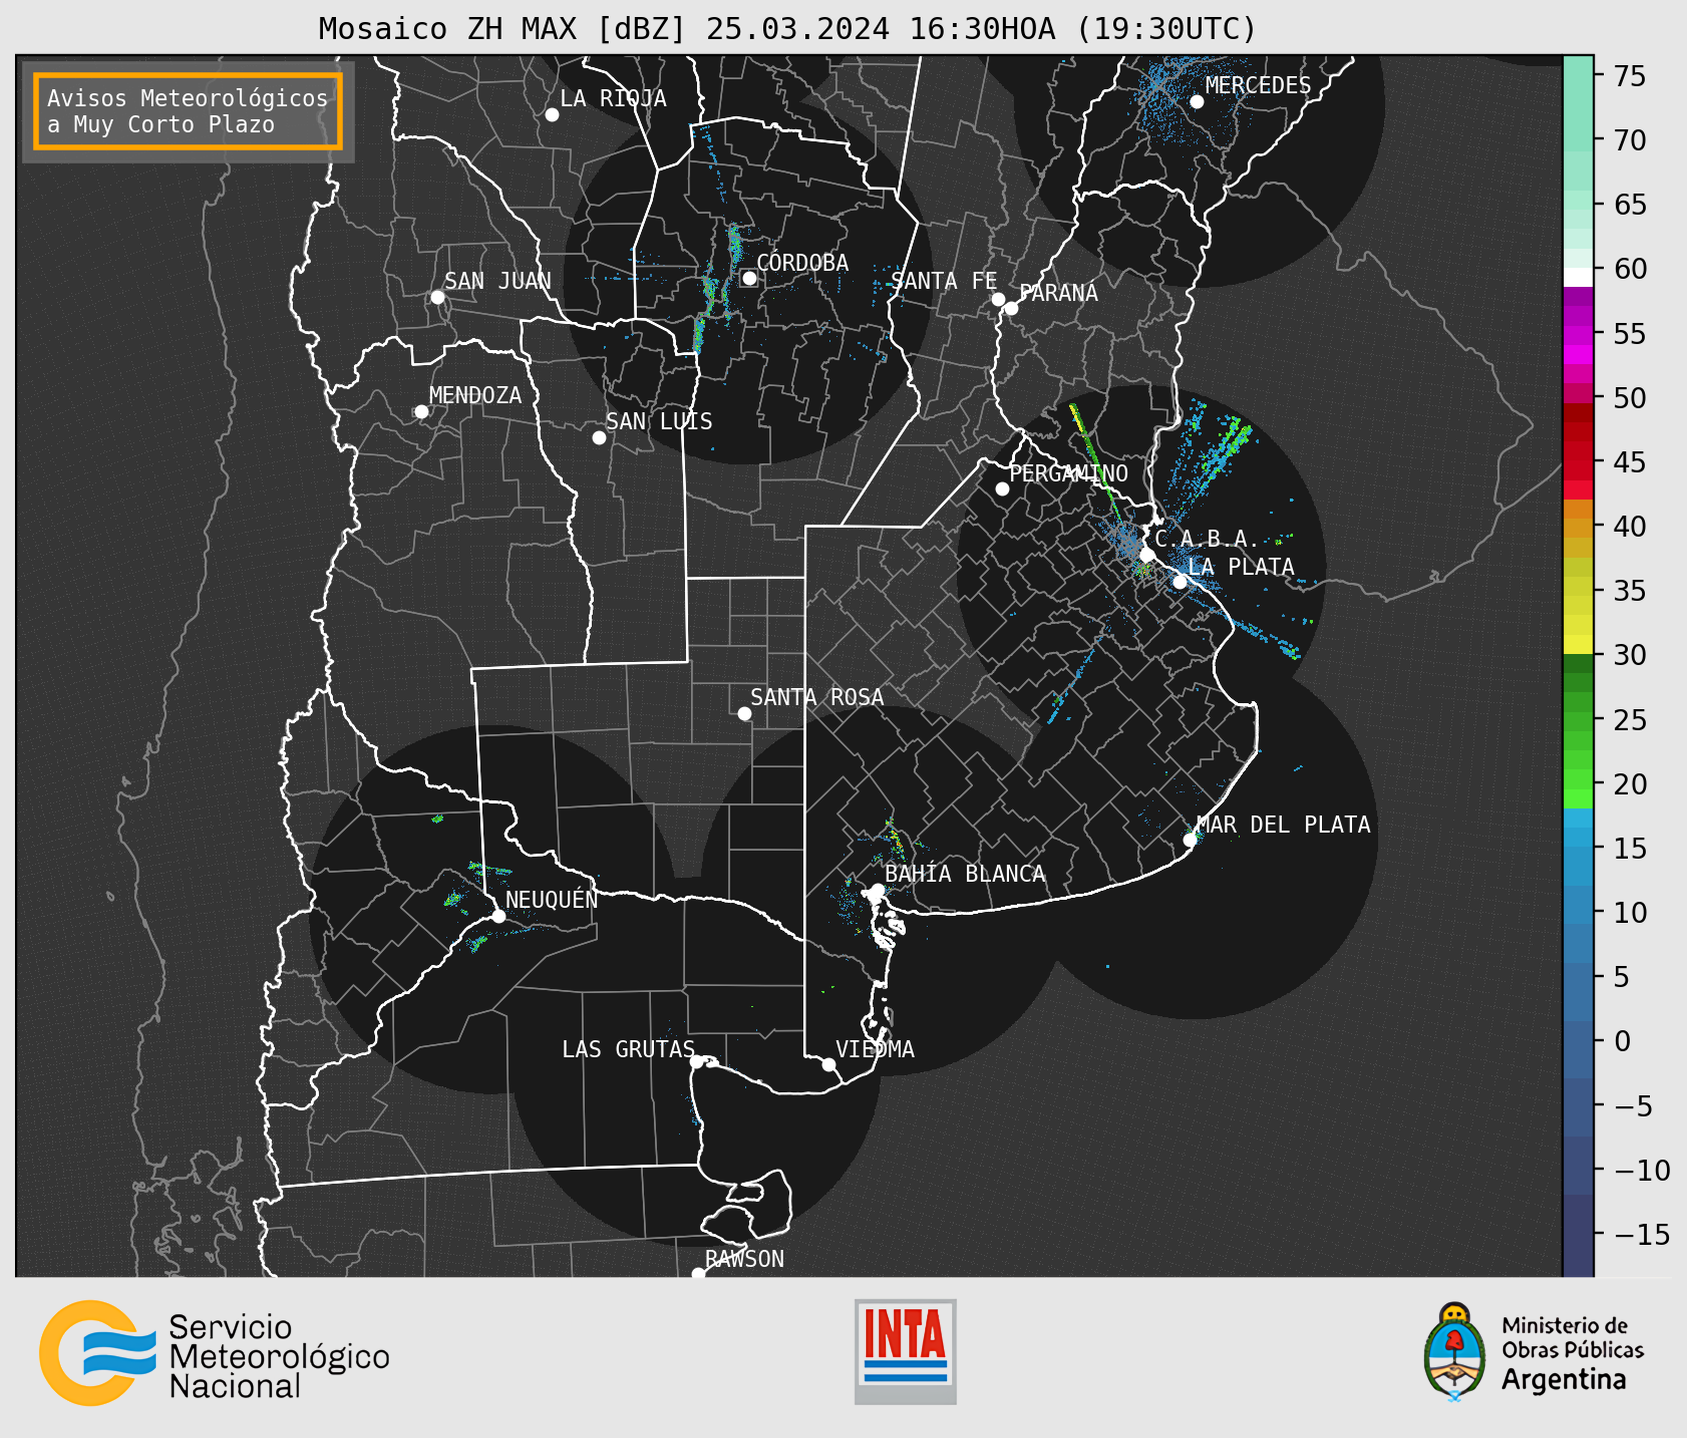Click the Ministerio de Obras Públicas Argentina emblem
Viewport: 1687px width, 1438px height.
[1455, 1351]
